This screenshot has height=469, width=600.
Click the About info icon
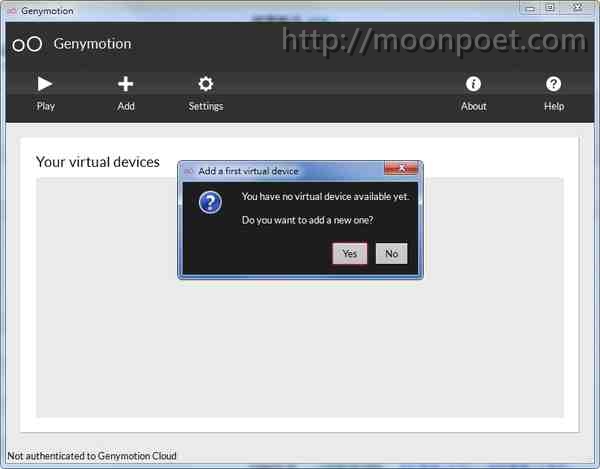tap(474, 84)
